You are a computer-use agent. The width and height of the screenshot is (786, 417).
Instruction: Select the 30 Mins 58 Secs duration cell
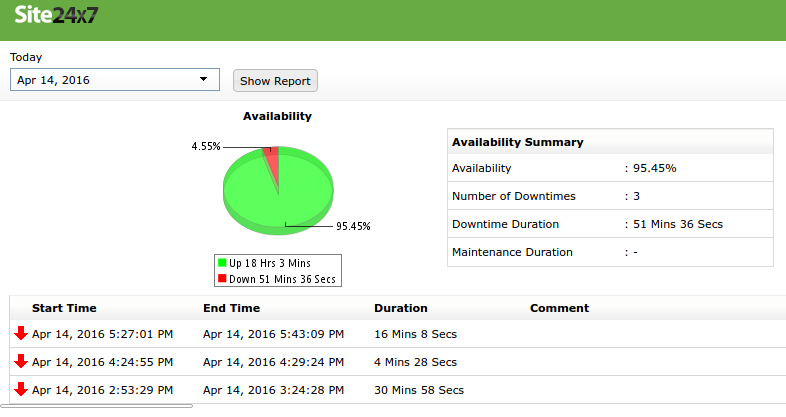pos(418,390)
